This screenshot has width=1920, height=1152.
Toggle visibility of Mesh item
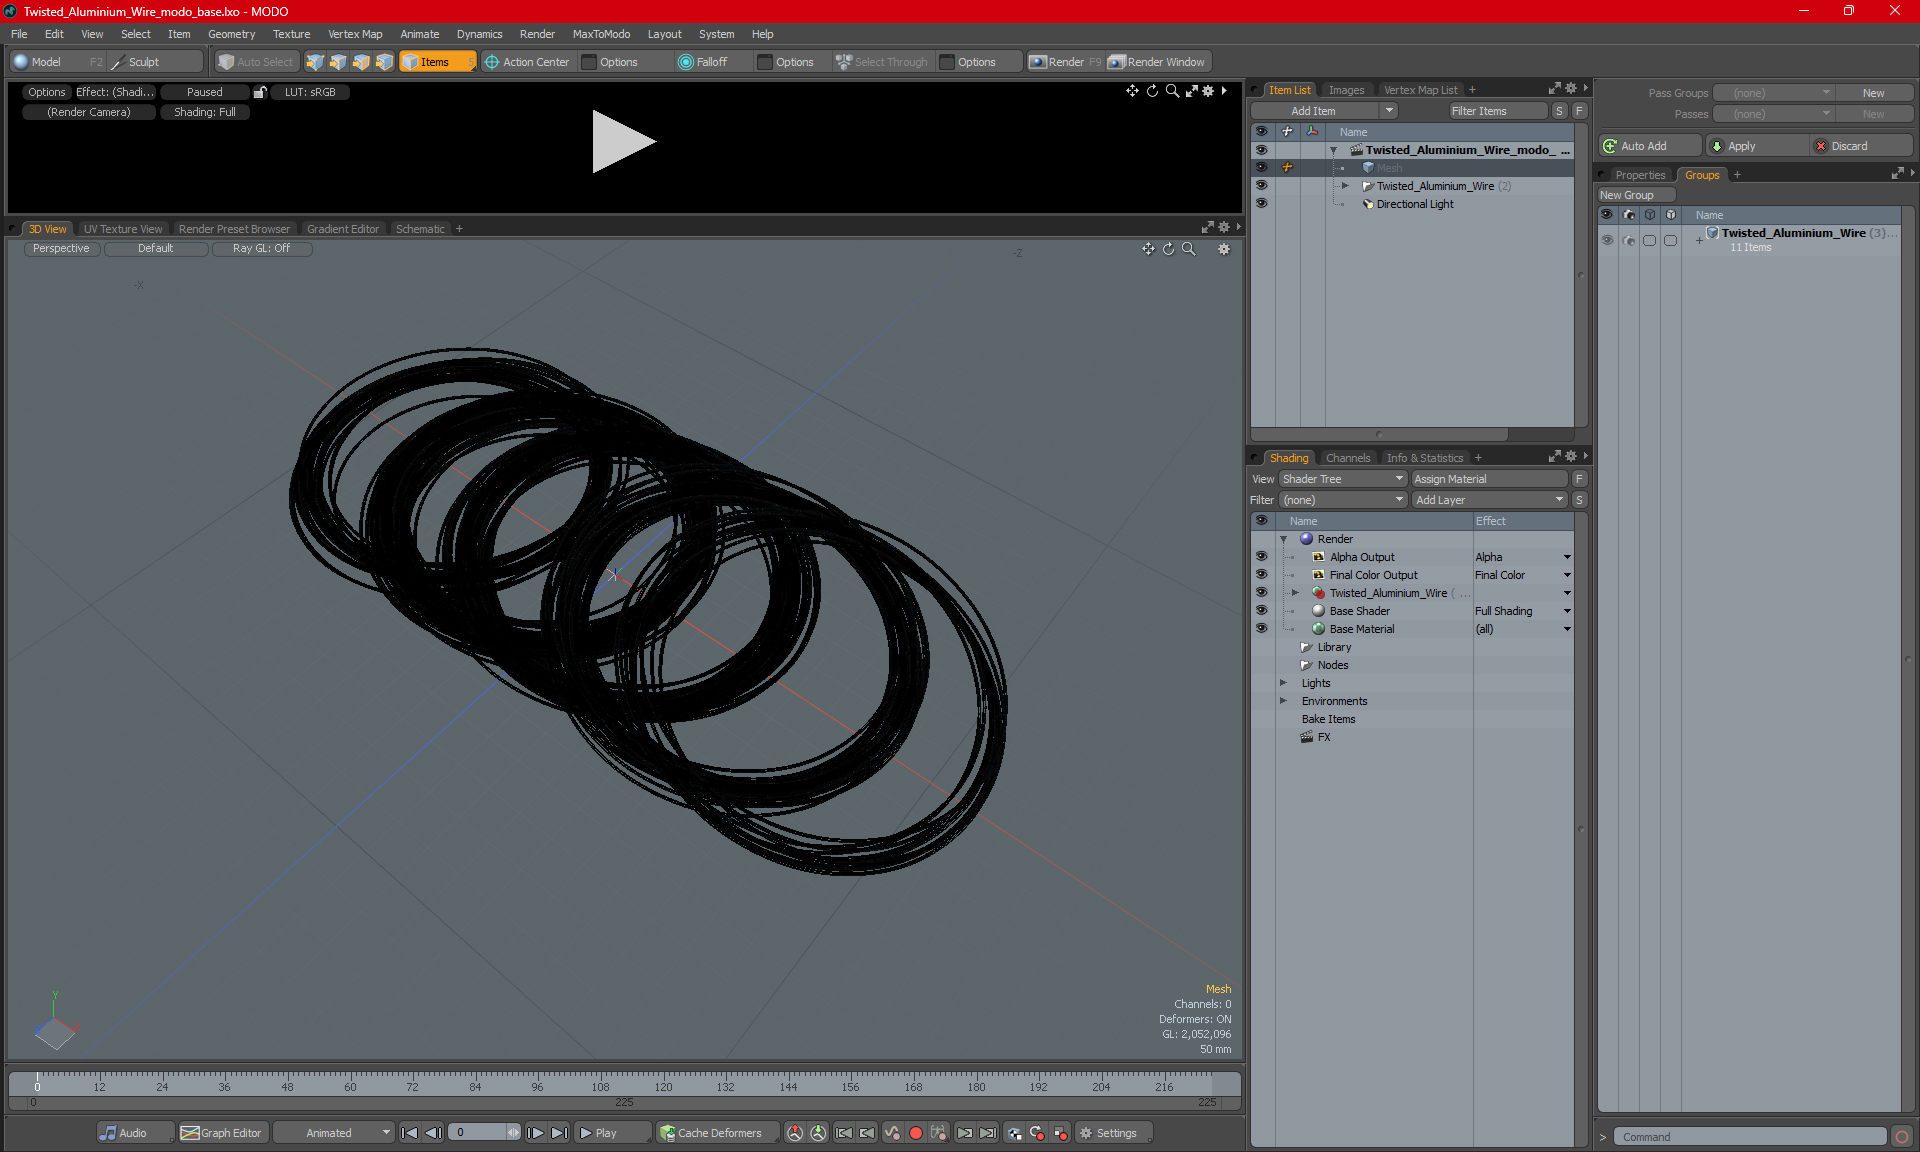coord(1261,168)
